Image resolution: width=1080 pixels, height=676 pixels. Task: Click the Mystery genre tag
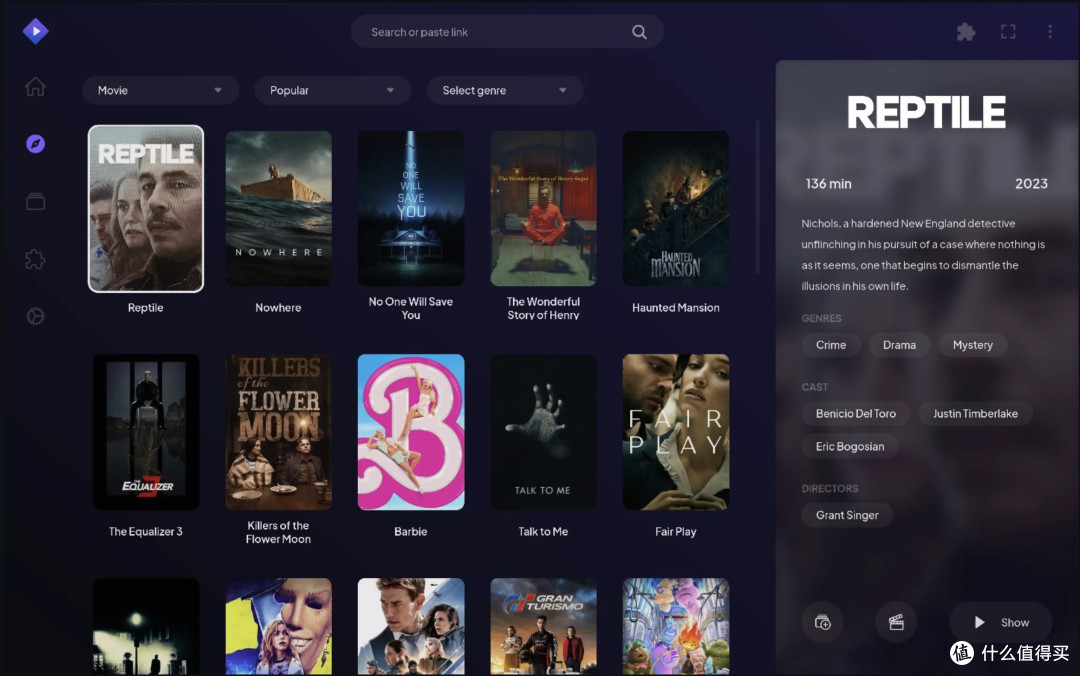973,345
